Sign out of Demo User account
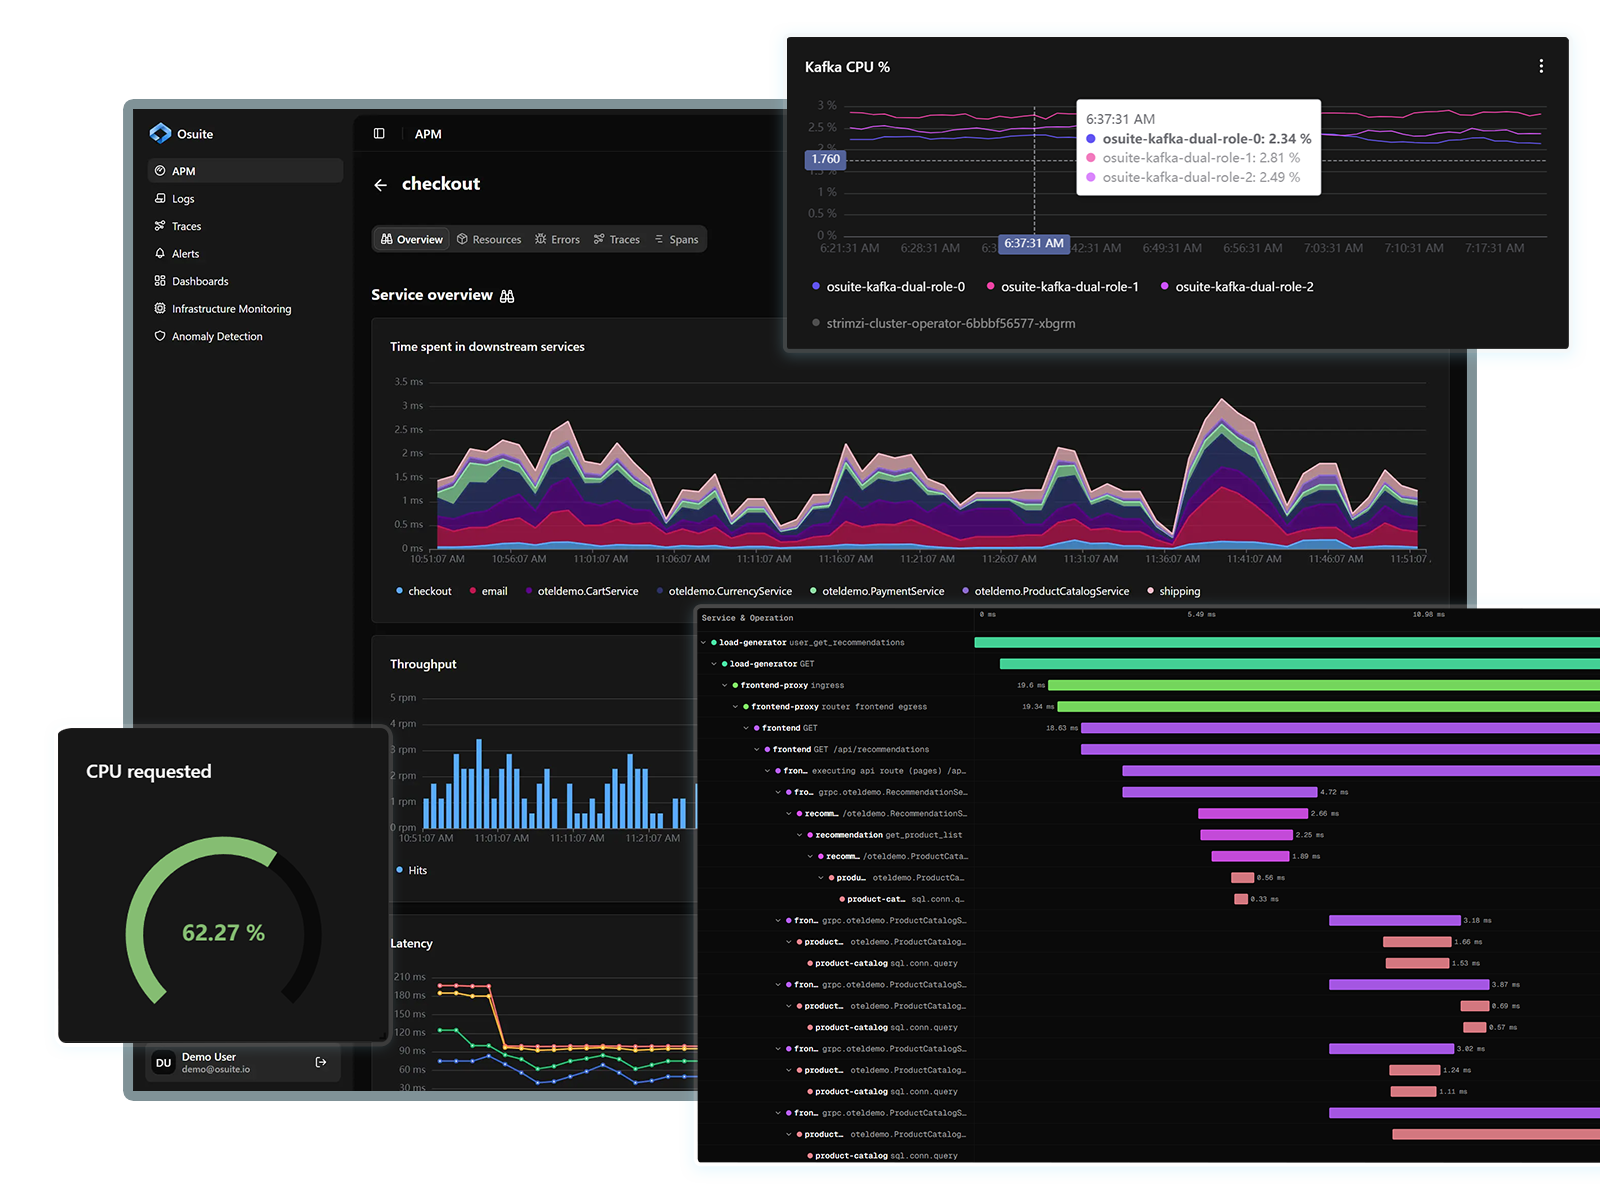 320,1062
